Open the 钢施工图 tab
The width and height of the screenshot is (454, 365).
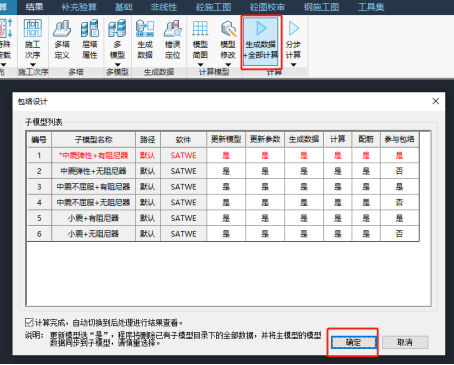pos(321,7)
